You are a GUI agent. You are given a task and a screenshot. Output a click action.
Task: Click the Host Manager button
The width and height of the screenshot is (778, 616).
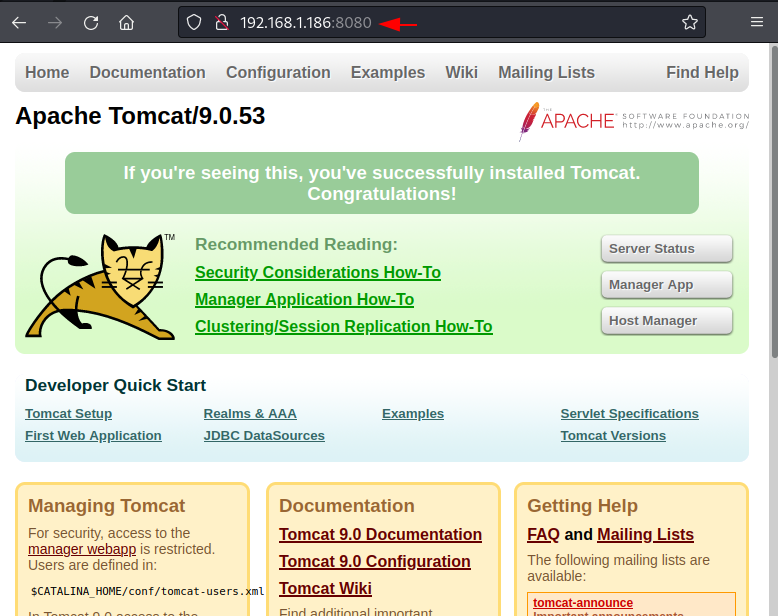pyautogui.click(x=666, y=321)
